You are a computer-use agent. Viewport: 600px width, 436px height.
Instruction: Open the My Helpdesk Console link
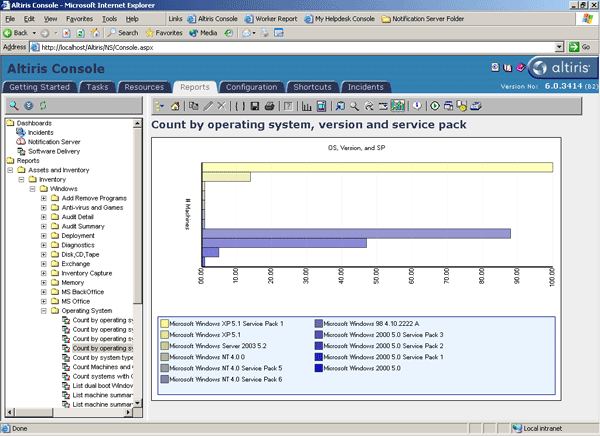340,19
